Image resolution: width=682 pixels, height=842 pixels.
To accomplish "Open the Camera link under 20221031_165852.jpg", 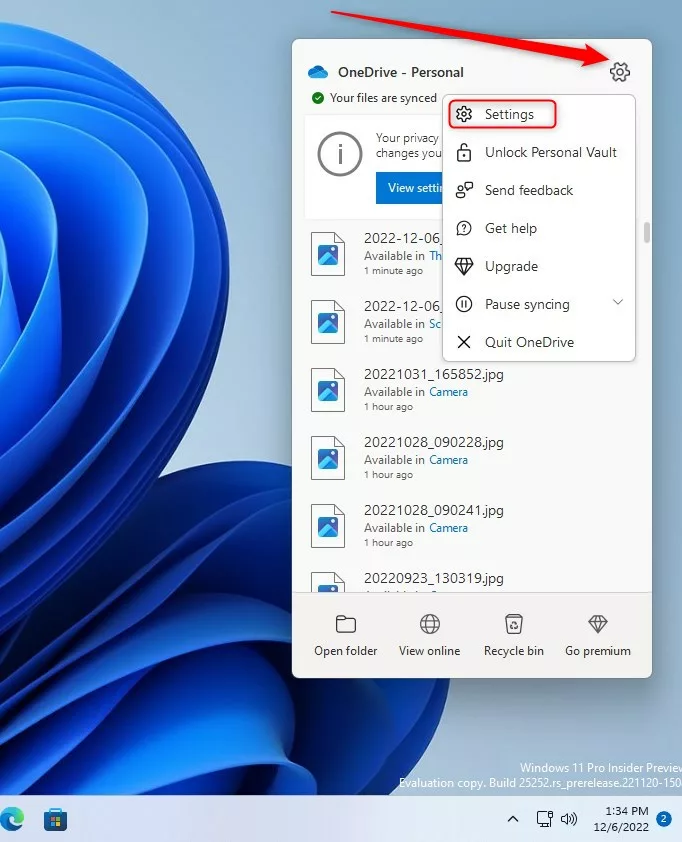I will (448, 392).
